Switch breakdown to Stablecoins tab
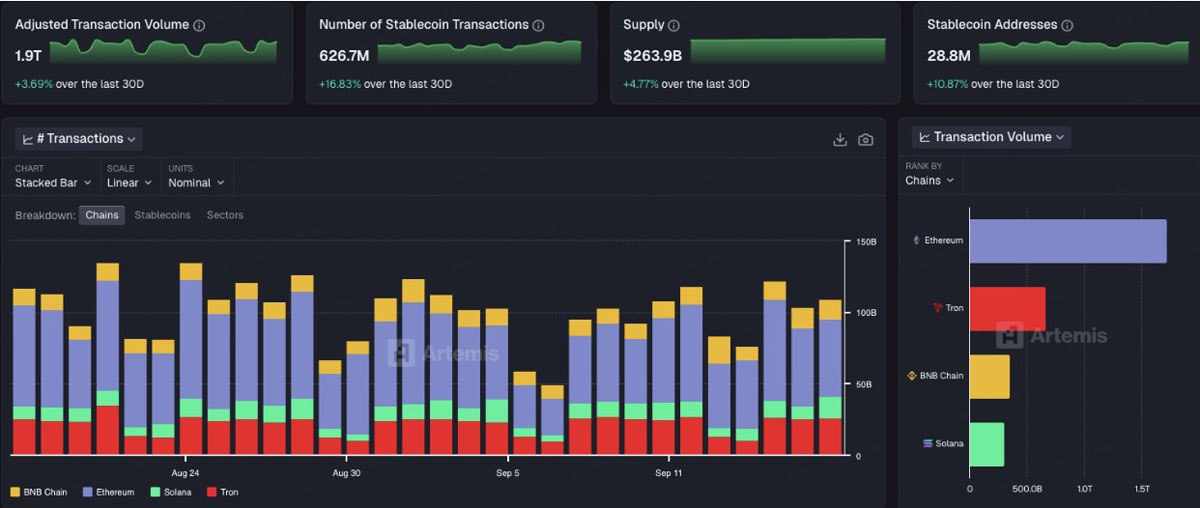Screen dimensions: 1200x508 pyautogui.click(x=162, y=215)
